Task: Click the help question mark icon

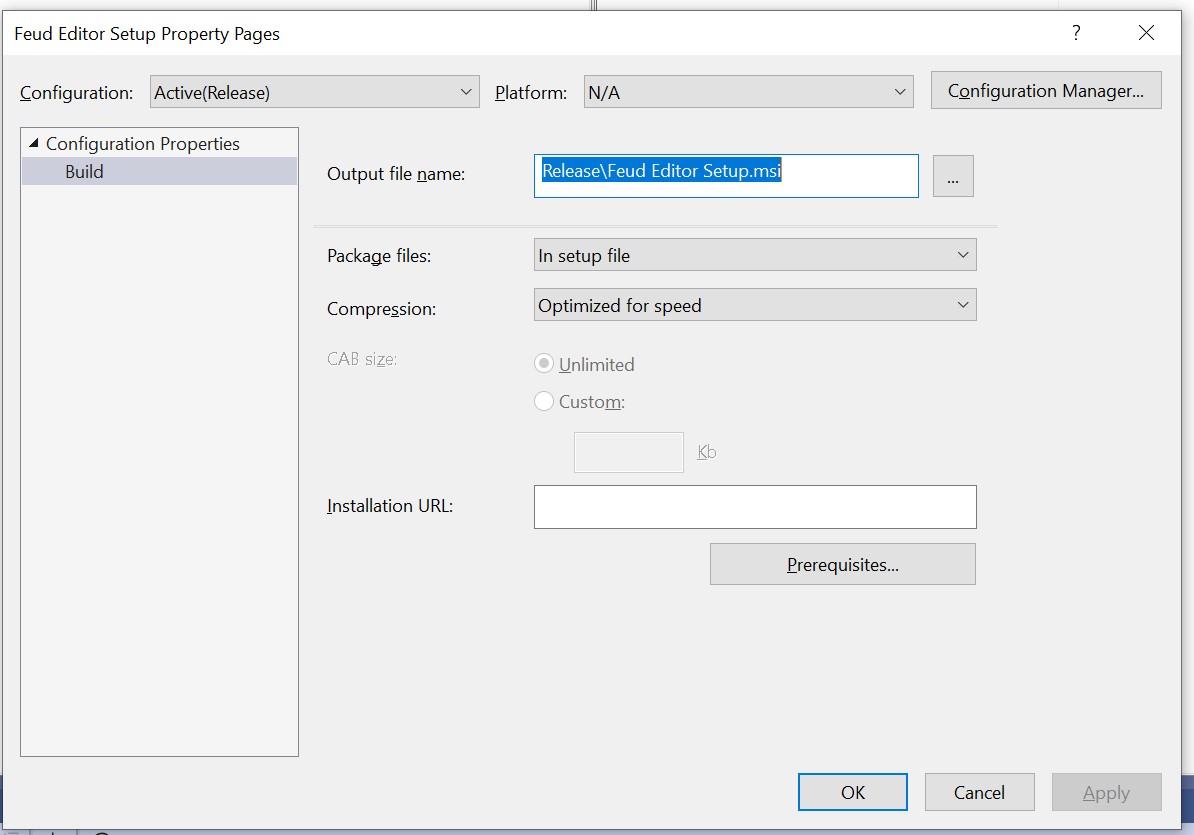Action: pyautogui.click(x=1075, y=33)
